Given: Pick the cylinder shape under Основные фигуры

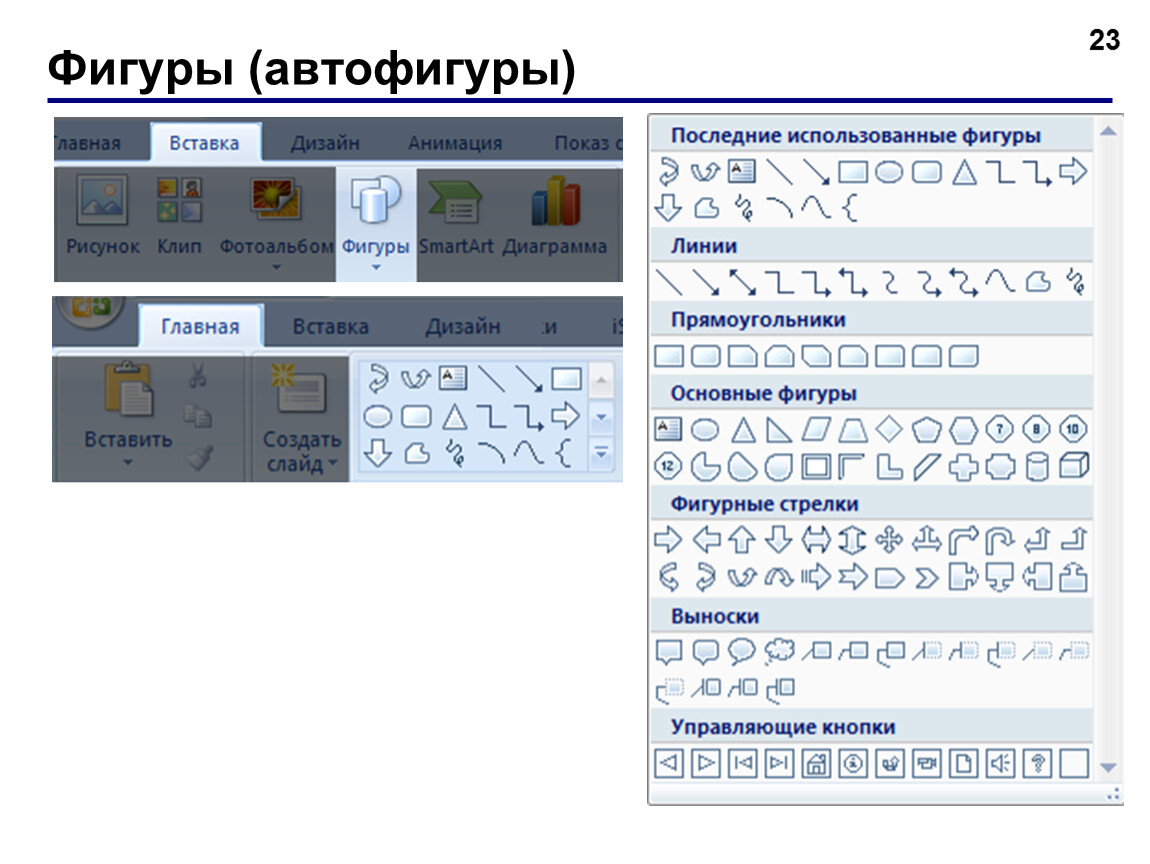Looking at the screenshot, I should [1036, 467].
